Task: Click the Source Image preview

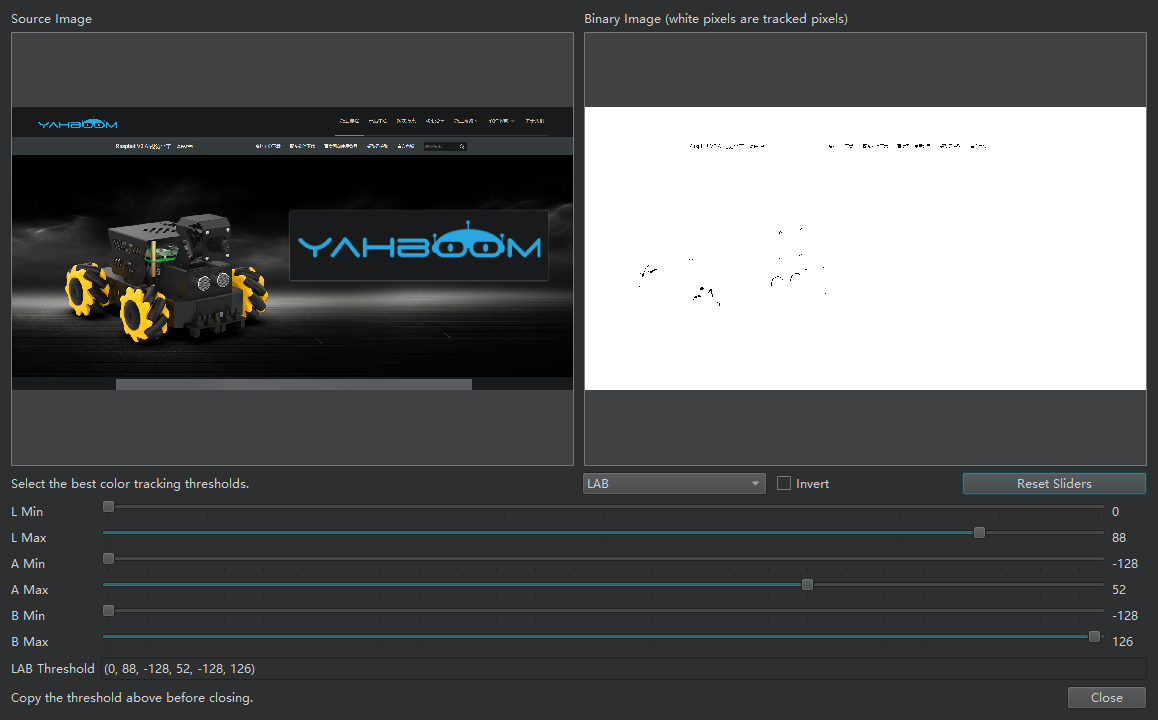Action: point(292,249)
